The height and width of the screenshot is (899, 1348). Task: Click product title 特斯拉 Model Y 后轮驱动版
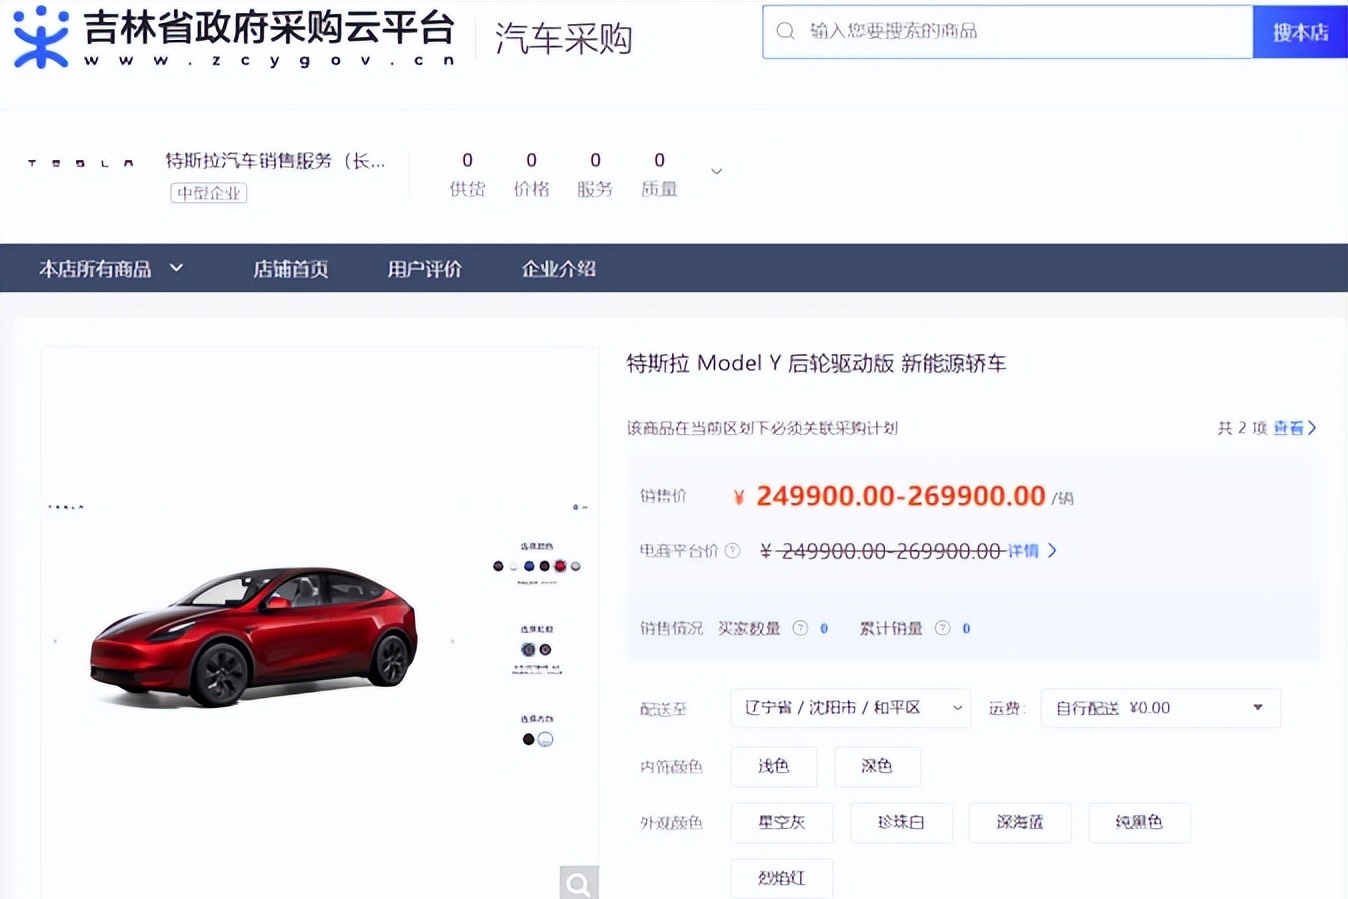click(816, 363)
